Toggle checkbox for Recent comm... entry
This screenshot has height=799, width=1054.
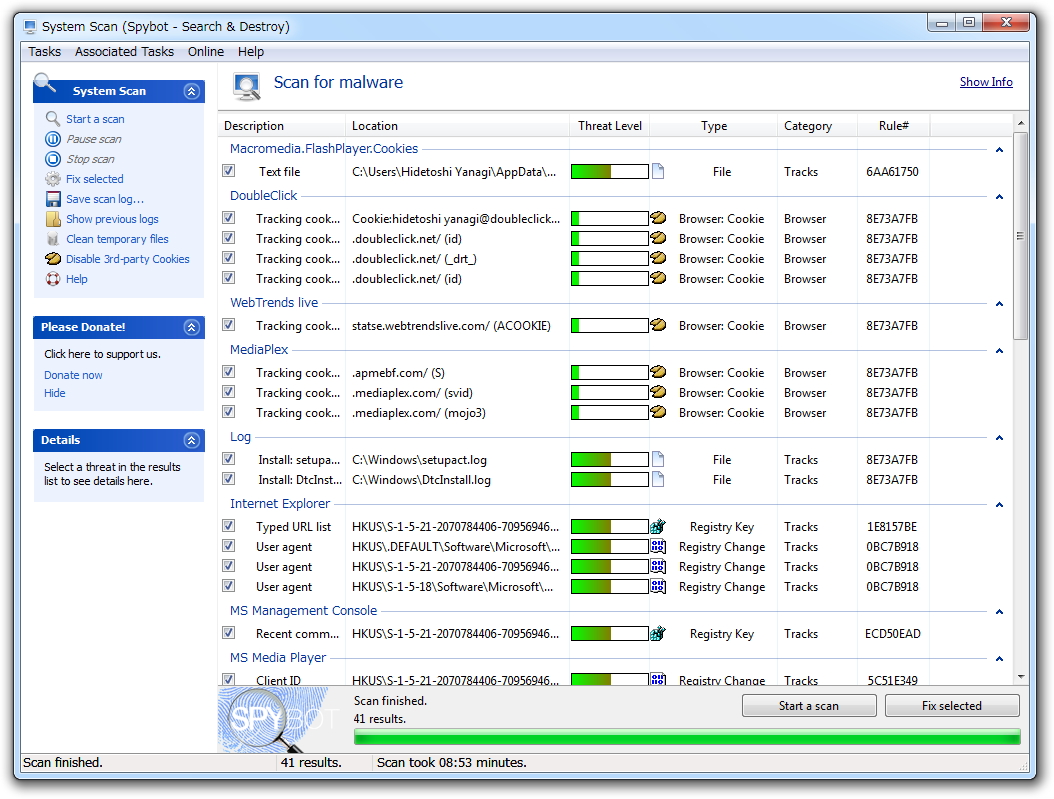(229, 633)
